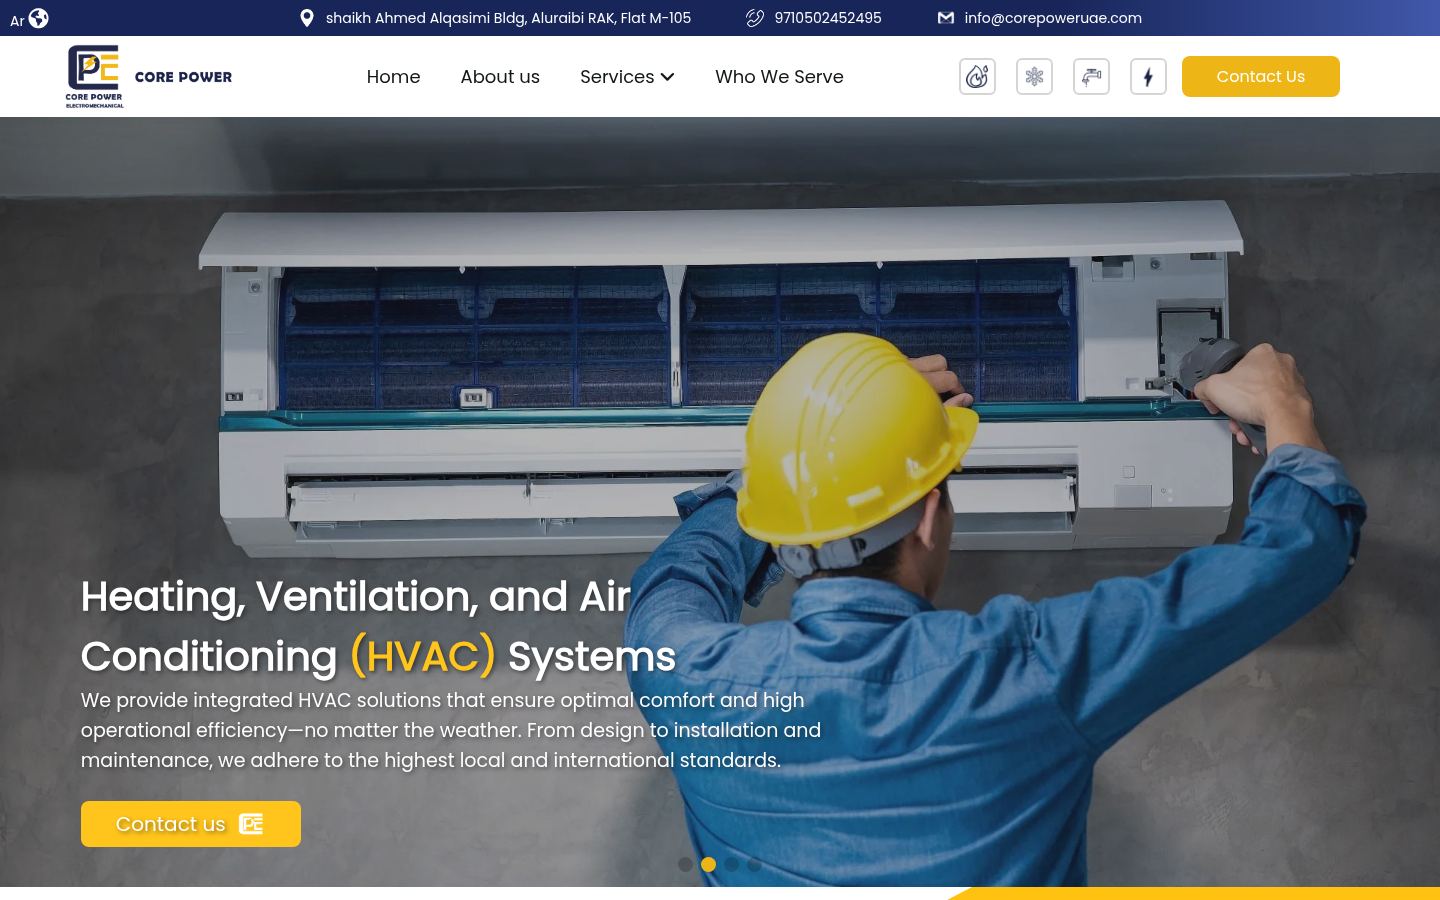The image size is (1440, 900).
Task: Open the About us page
Action: [x=500, y=77]
